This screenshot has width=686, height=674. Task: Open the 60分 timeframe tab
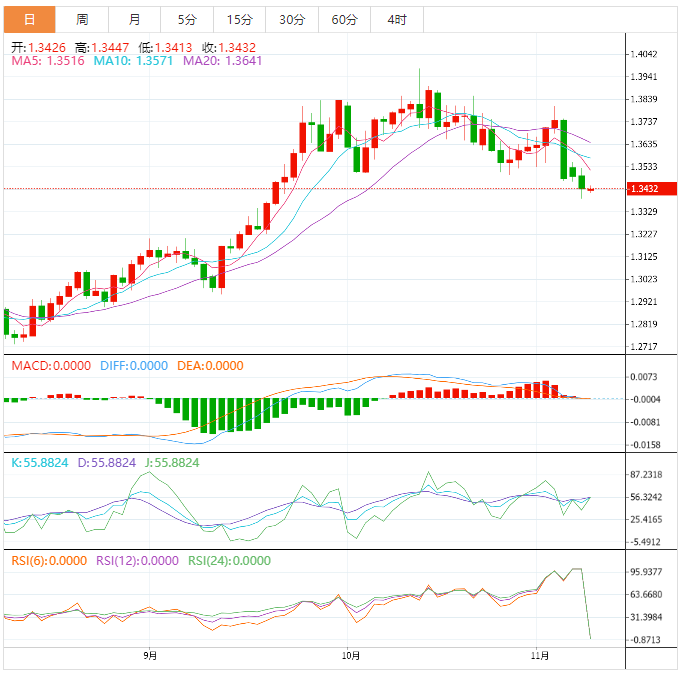[x=345, y=20]
